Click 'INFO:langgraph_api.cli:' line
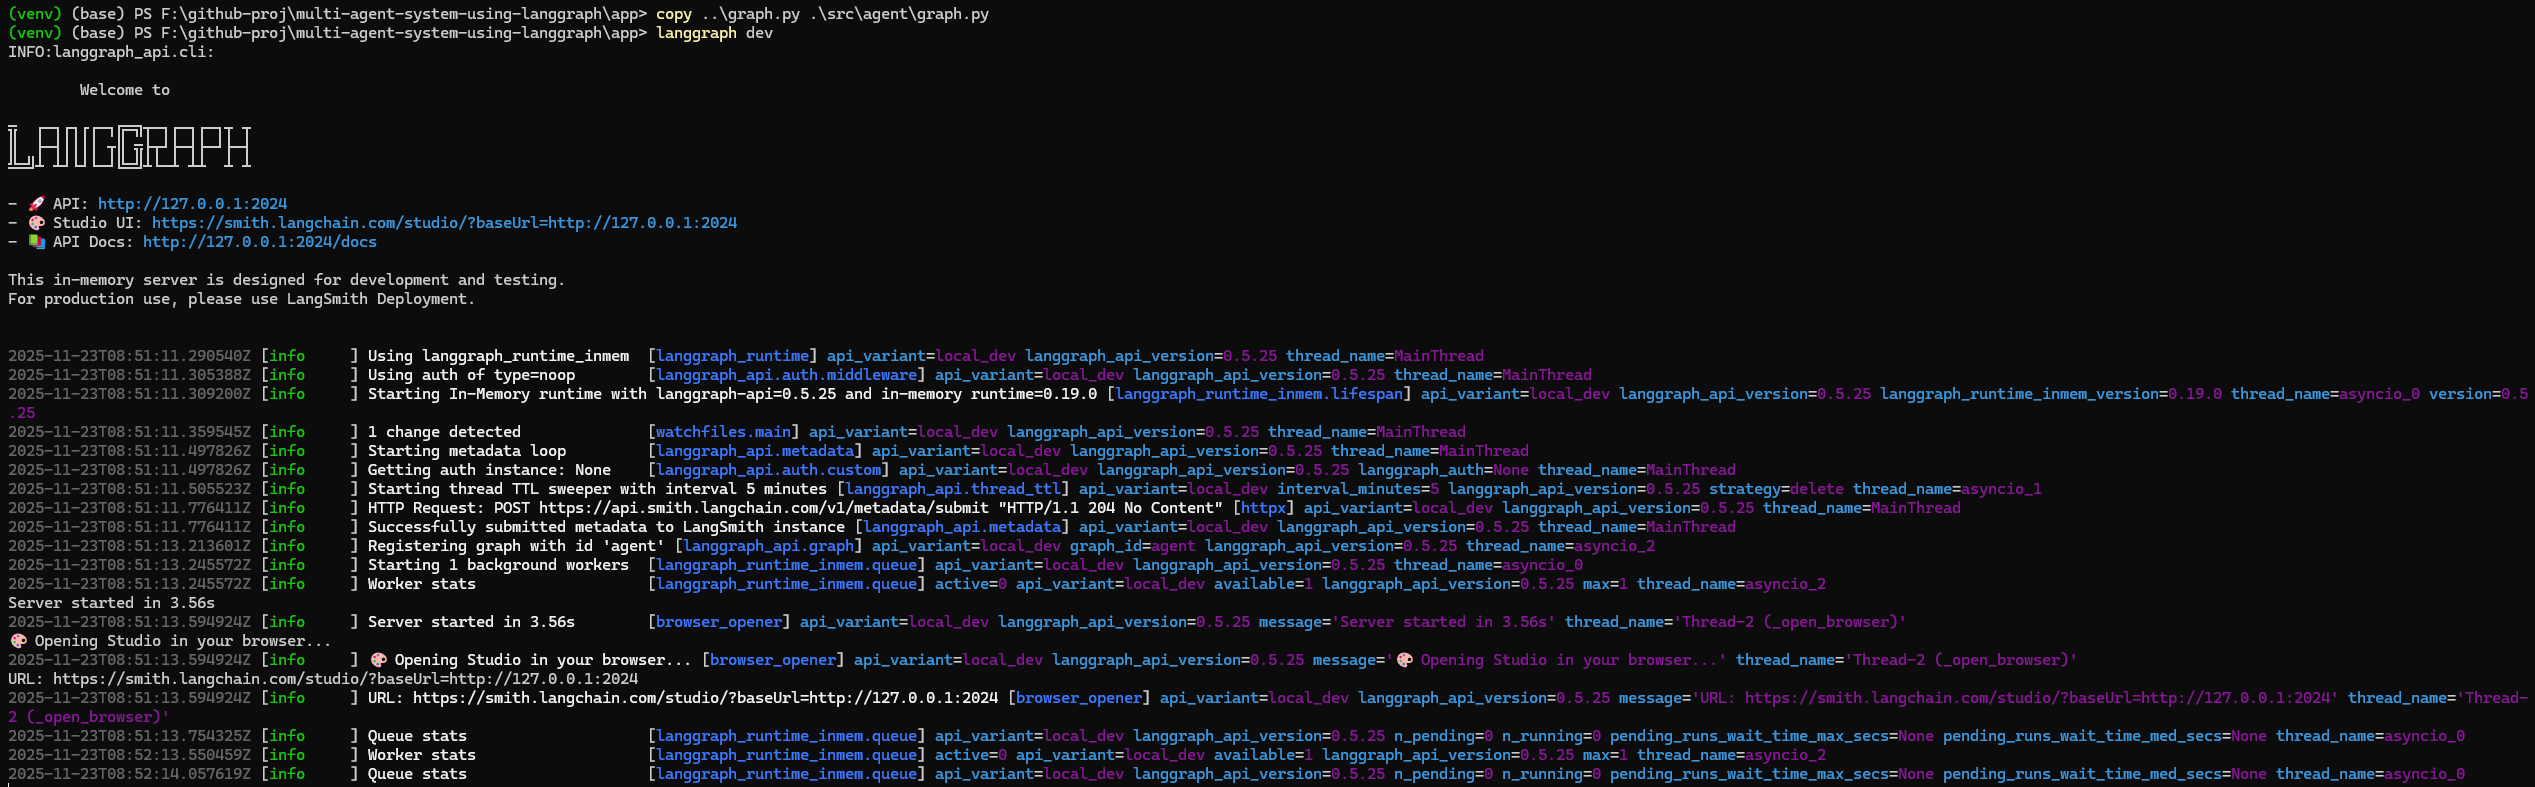 (111, 52)
